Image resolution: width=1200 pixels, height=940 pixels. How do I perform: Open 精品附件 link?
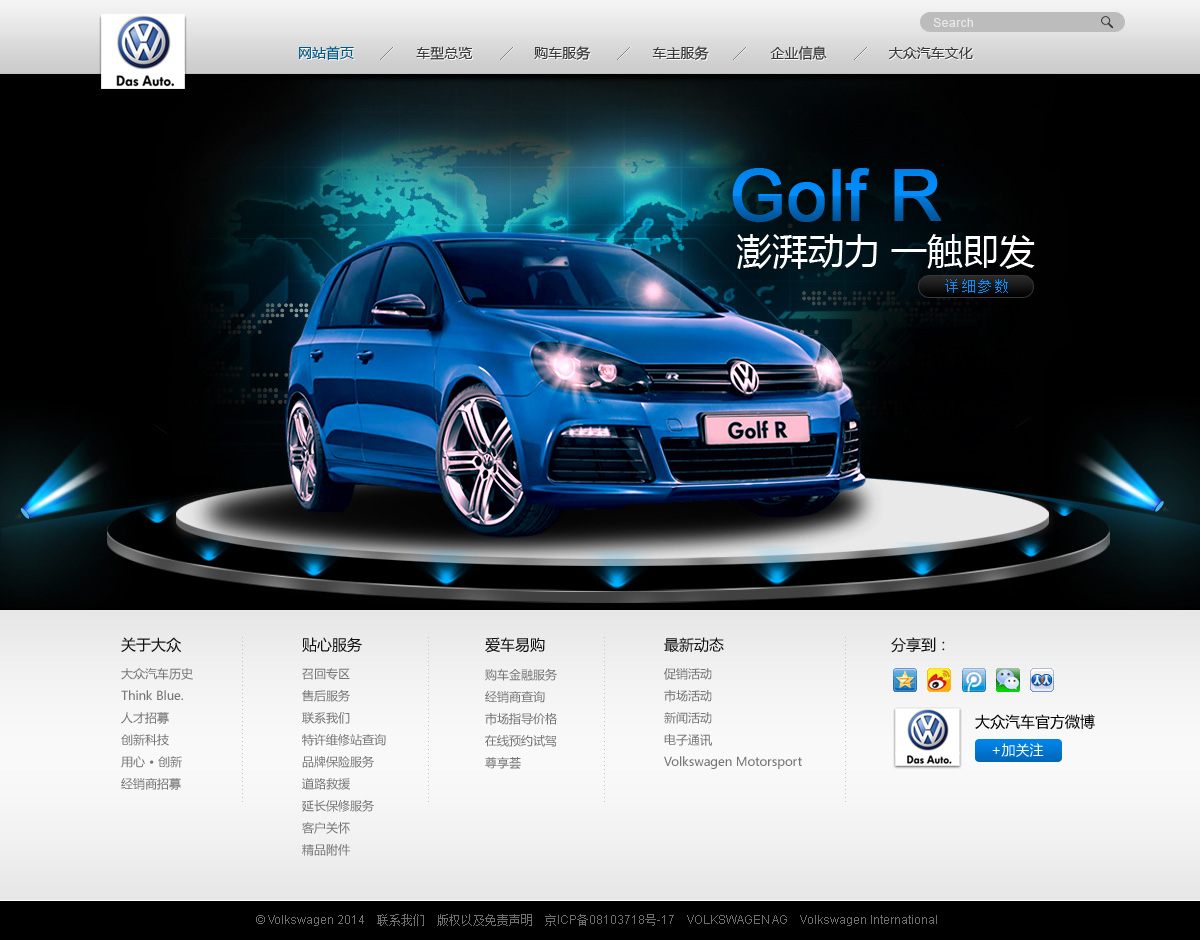click(326, 850)
